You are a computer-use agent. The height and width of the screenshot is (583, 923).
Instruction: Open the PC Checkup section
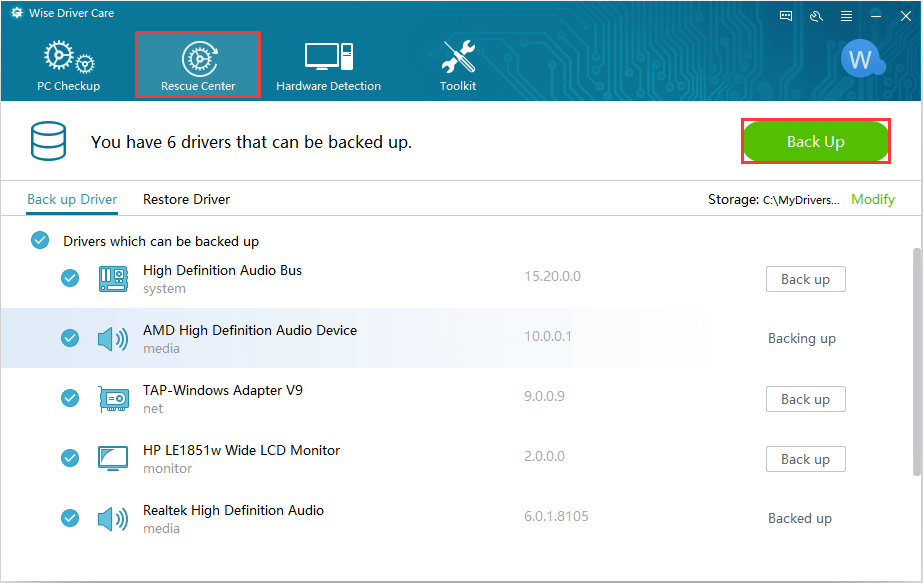[x=69, y=65]
